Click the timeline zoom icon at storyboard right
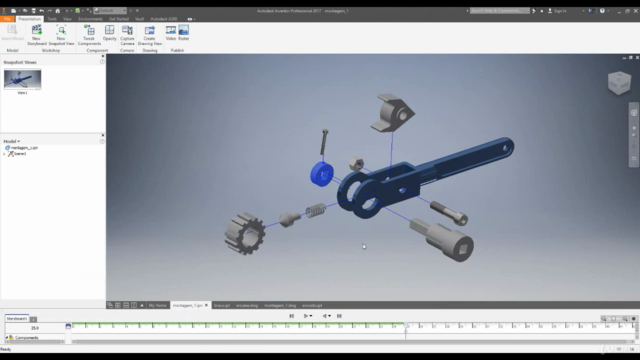 [603, 318]
